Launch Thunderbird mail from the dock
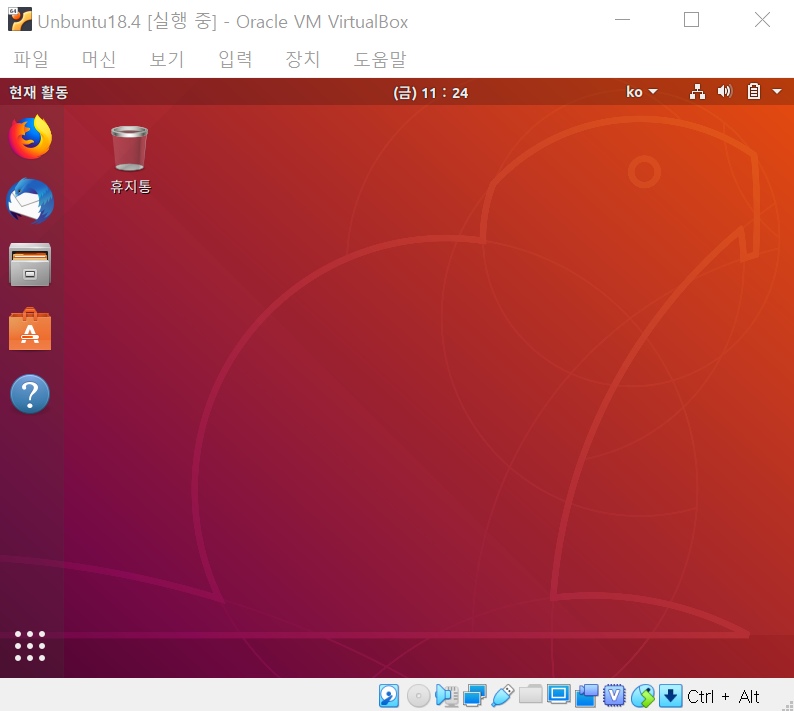This screenshot has height=711, width=794. [x=30, y=201]
